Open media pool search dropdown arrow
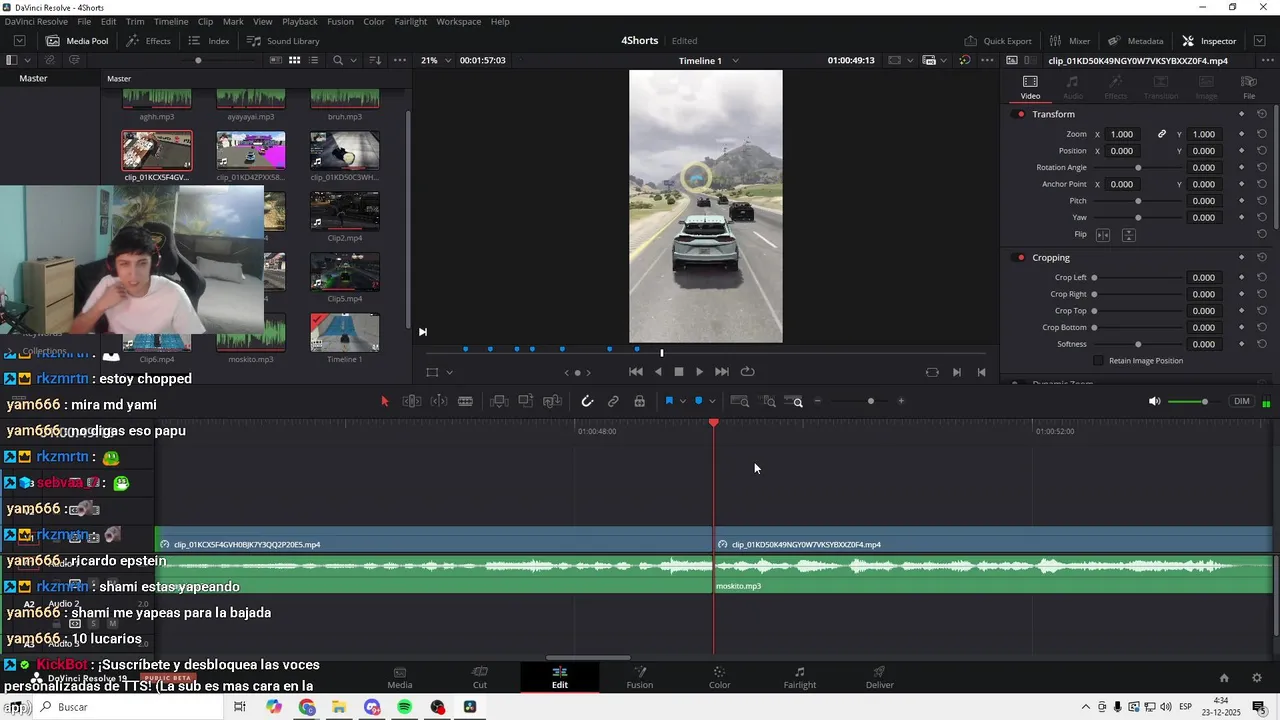Image resolution: width=1280 pixels, height=720 pixels. [x=351, y=60]
